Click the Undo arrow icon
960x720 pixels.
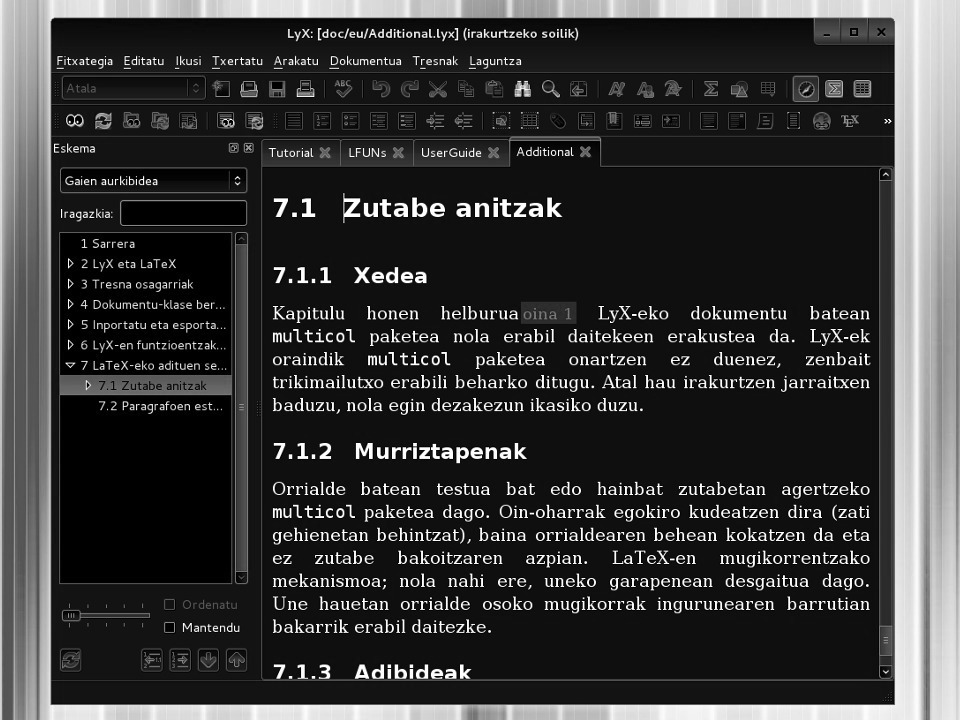click(x=381, y=89)
